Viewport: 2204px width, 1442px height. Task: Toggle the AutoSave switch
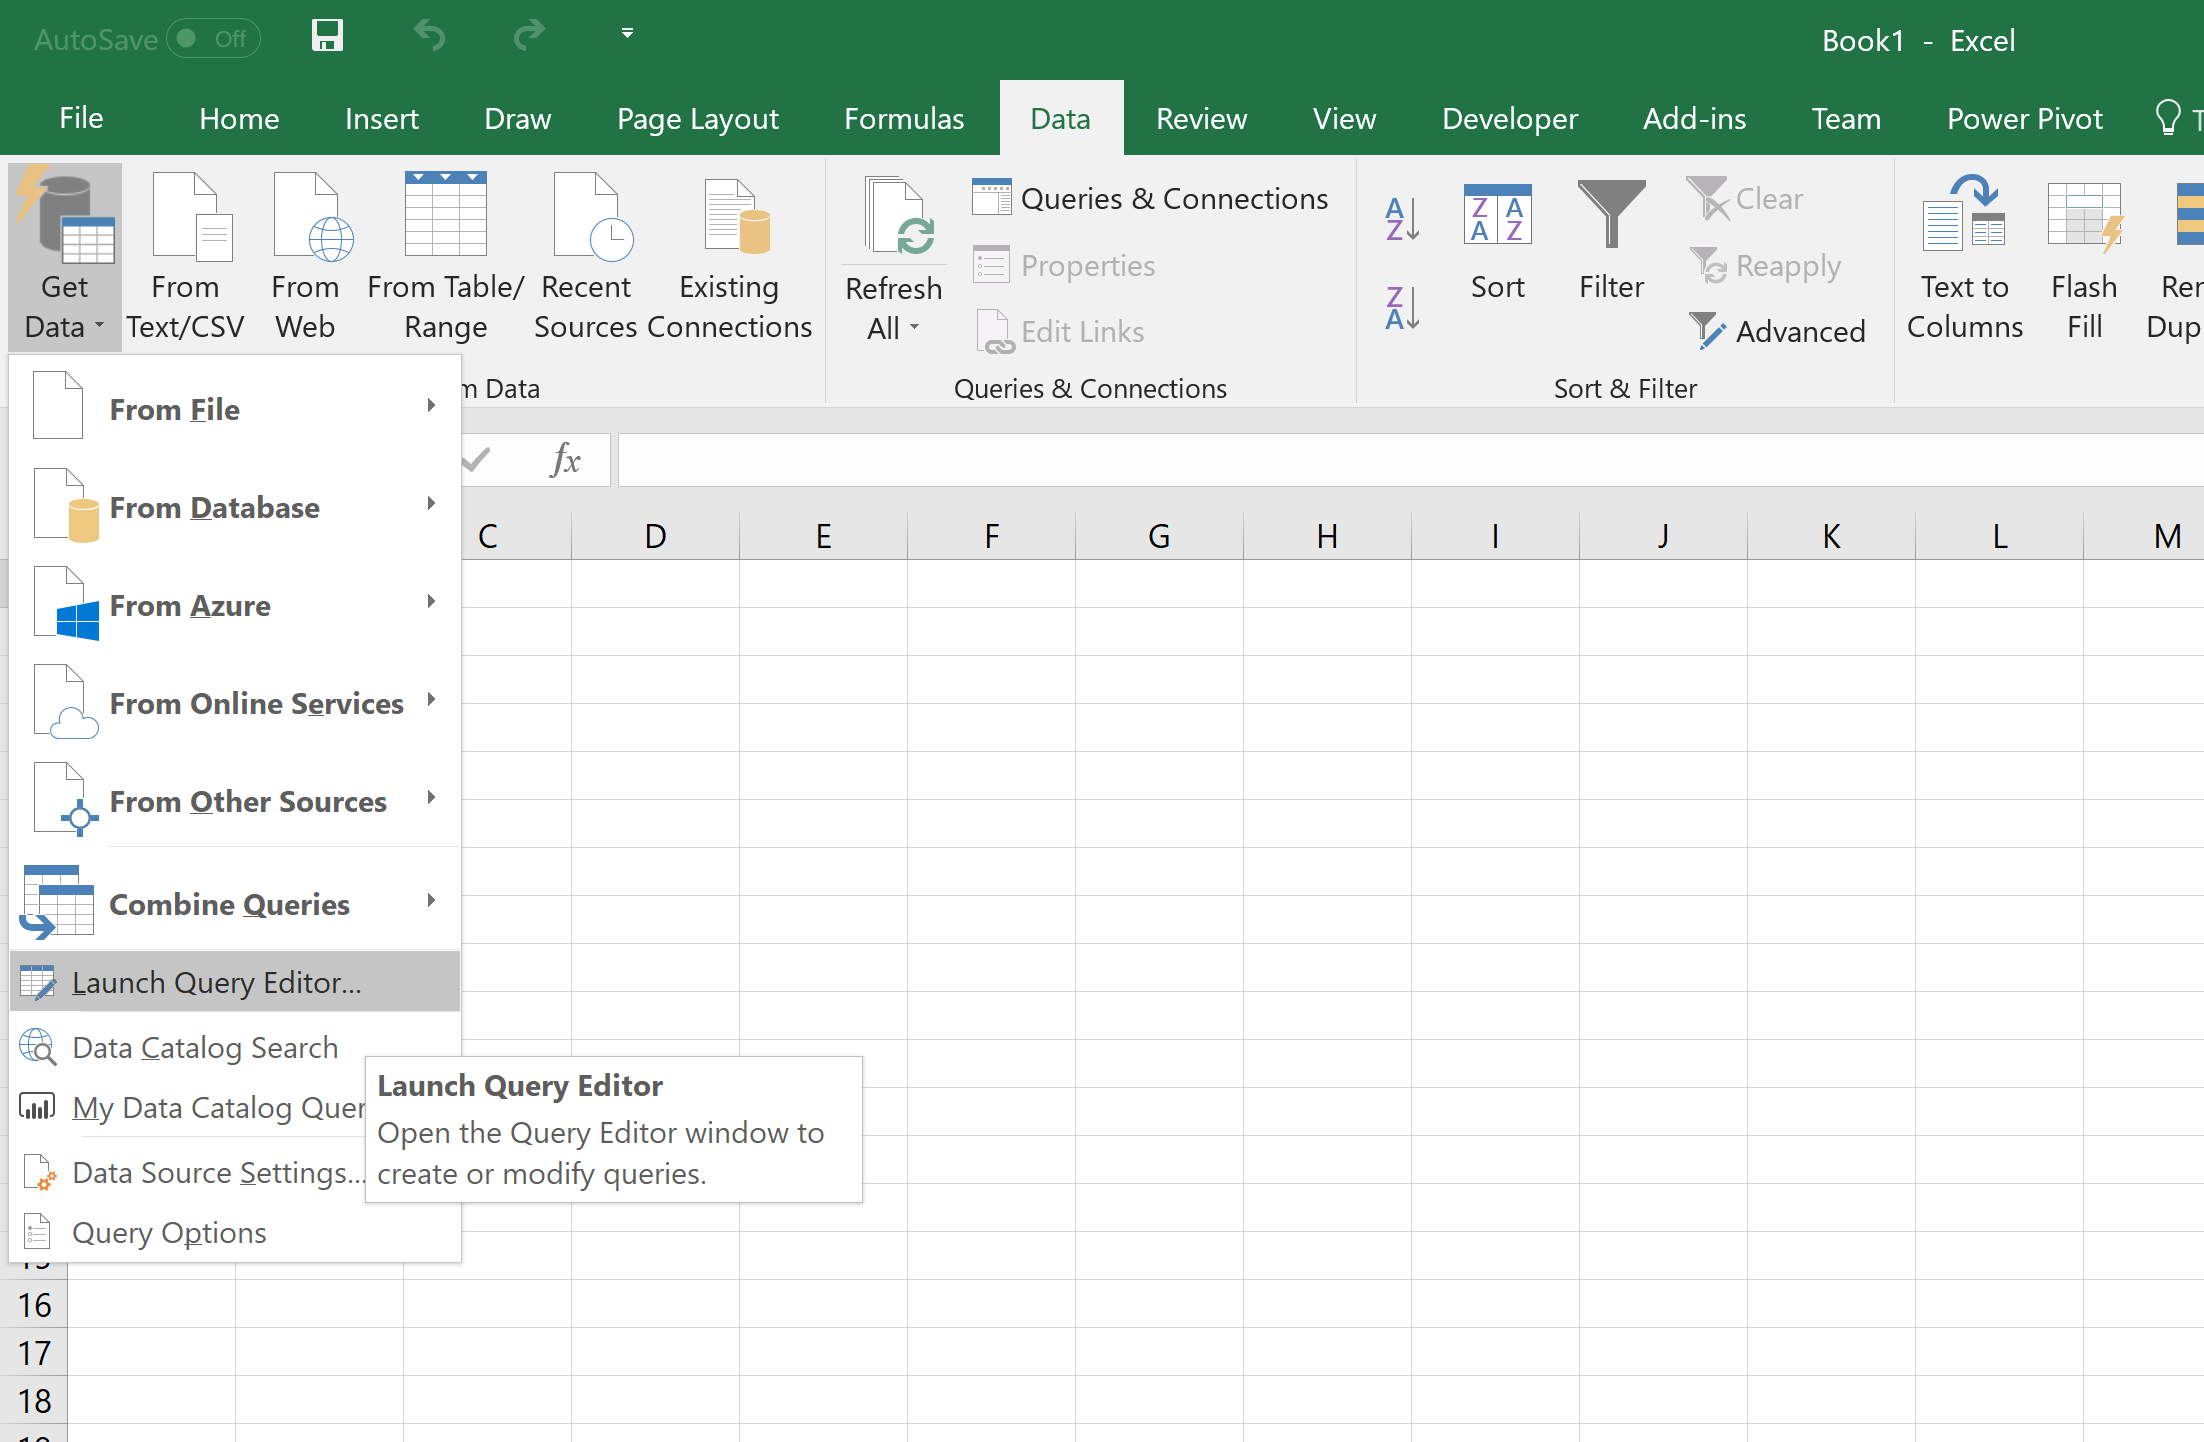tap(213, 39)
